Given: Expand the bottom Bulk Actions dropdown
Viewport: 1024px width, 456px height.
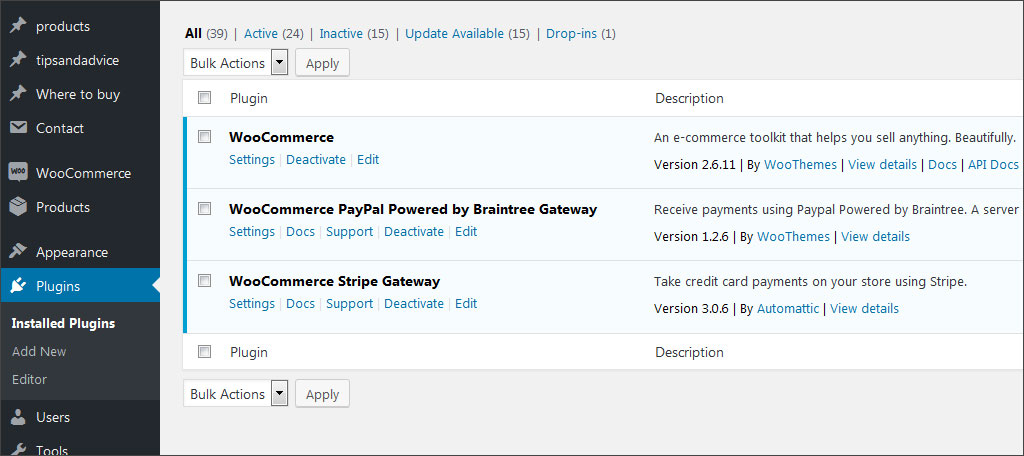Looking at the screenshot, I should pyautogui.click(x=237, y=394).
